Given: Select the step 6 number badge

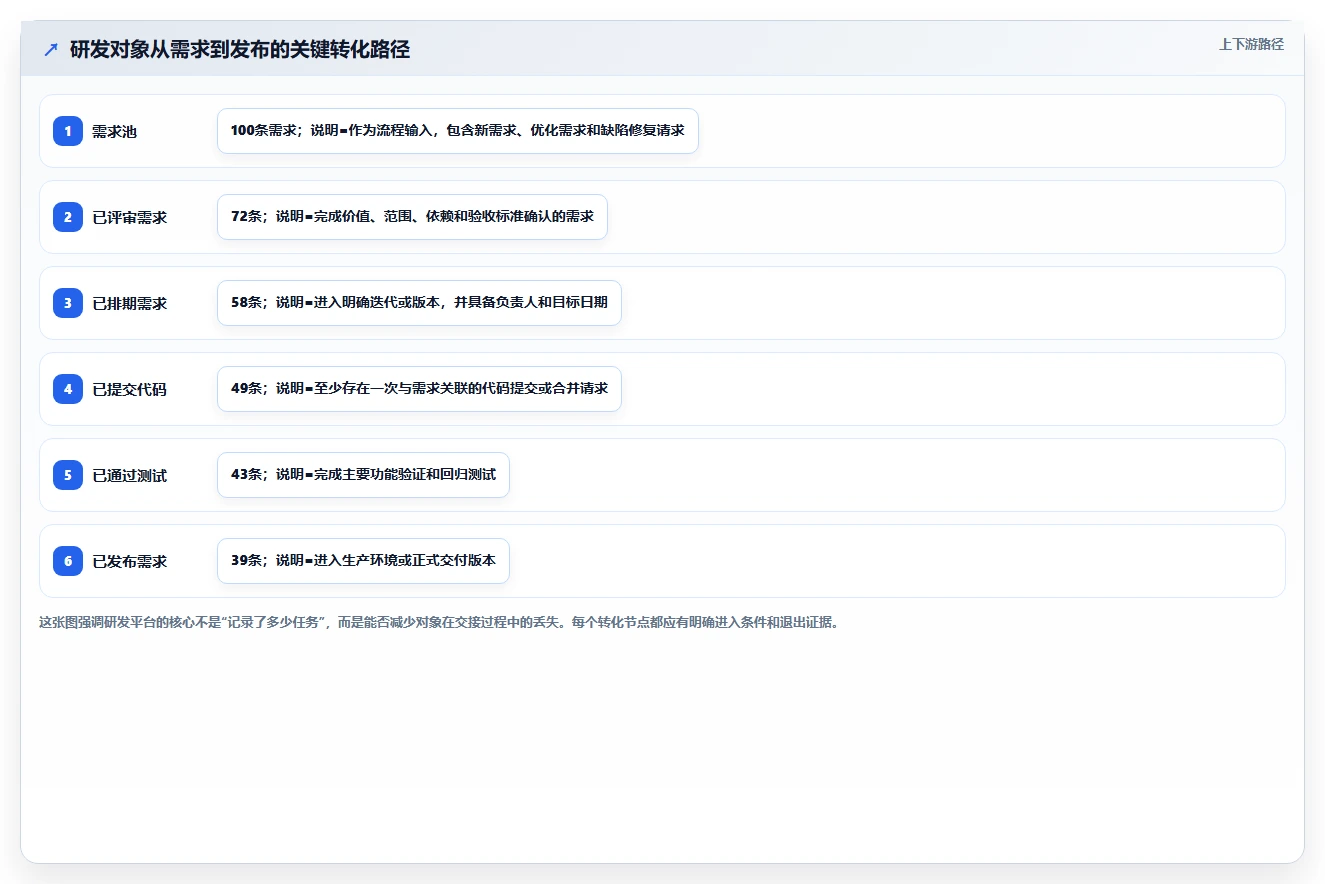Looking at the screenshot, I should 68,561.
